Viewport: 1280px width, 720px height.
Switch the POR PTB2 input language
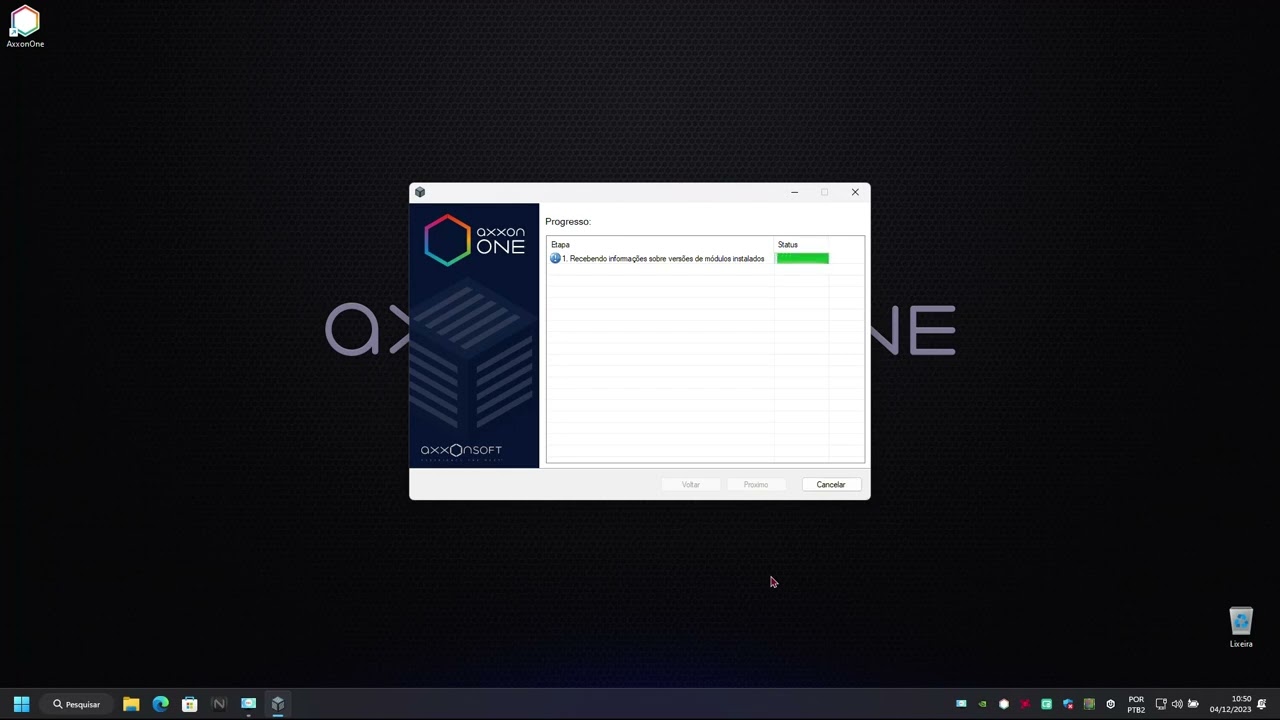click(x=1136, y=704)
